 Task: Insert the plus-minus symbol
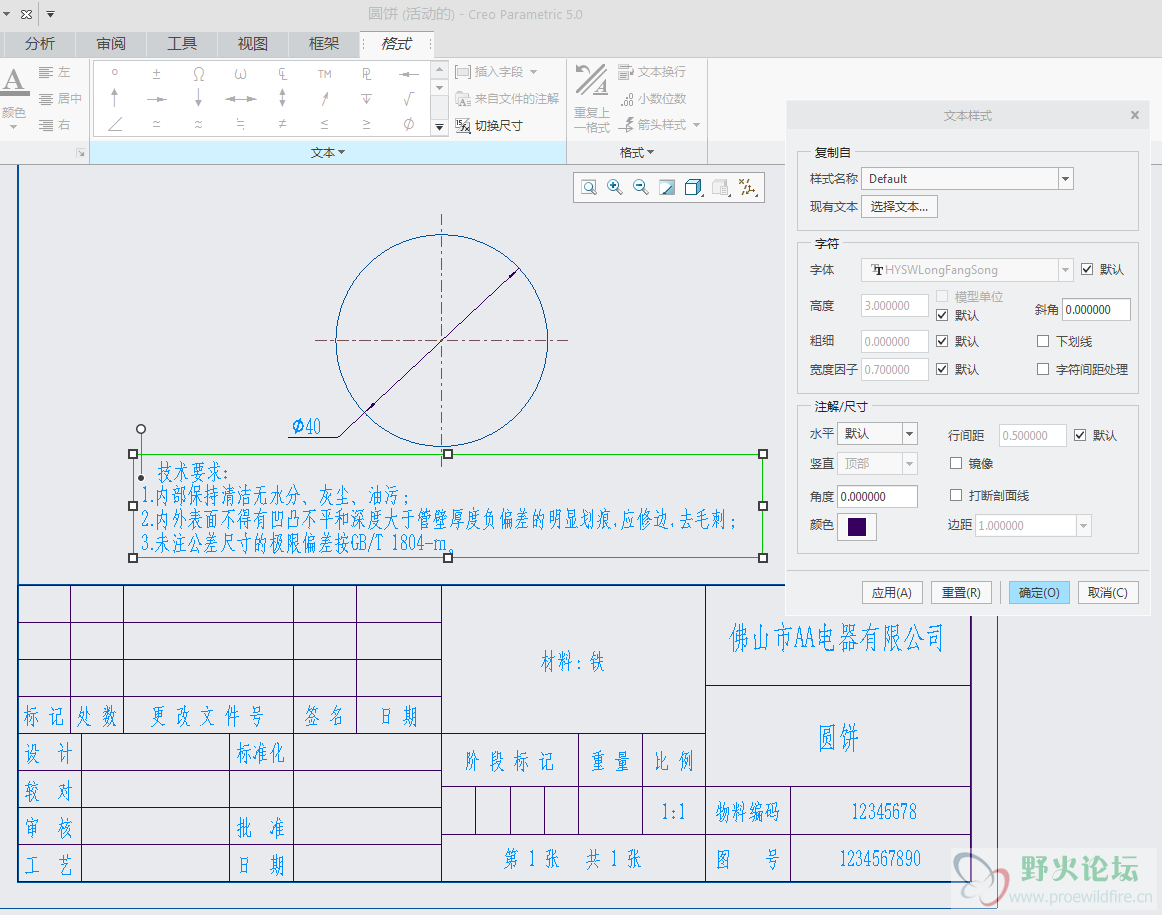click(x=156, y=73)
